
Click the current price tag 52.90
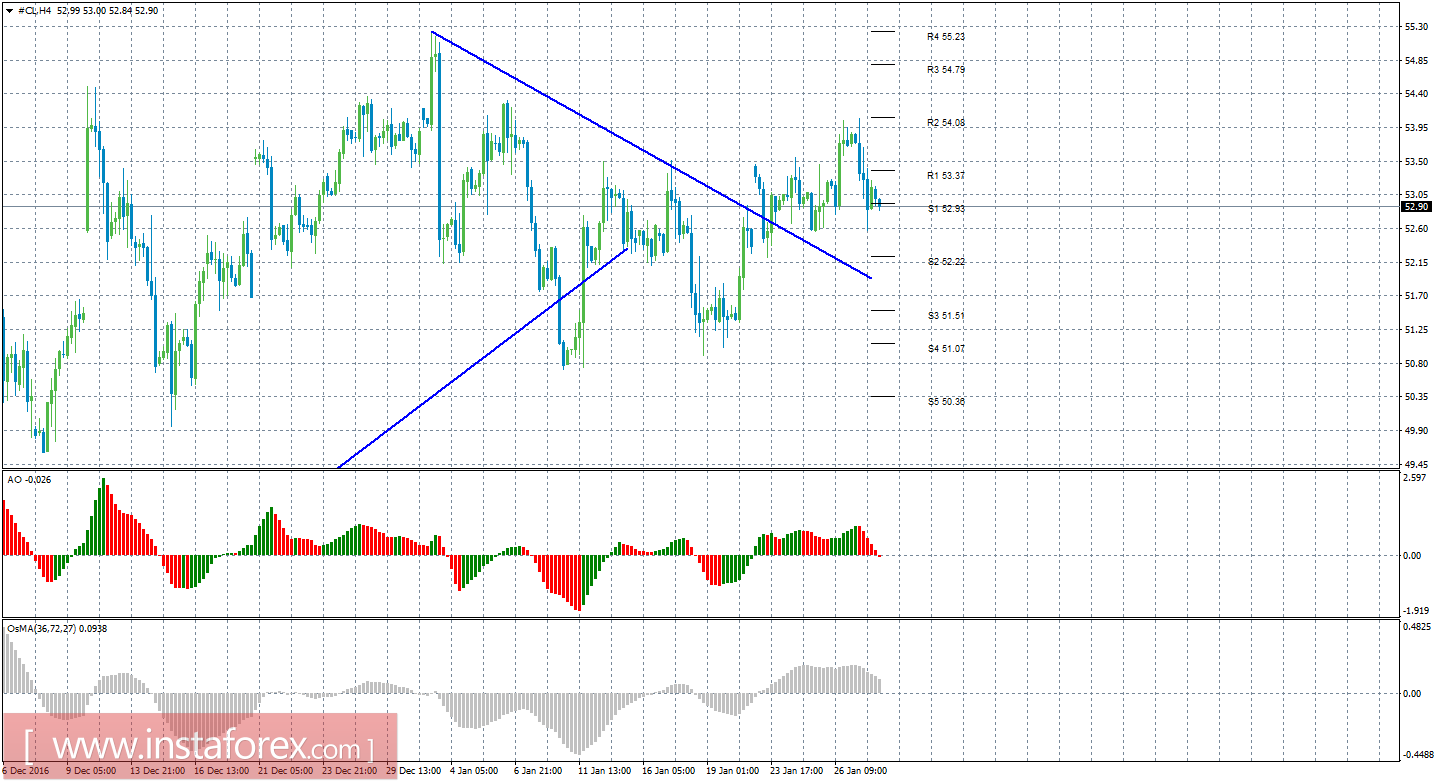tap(1416, 206)
